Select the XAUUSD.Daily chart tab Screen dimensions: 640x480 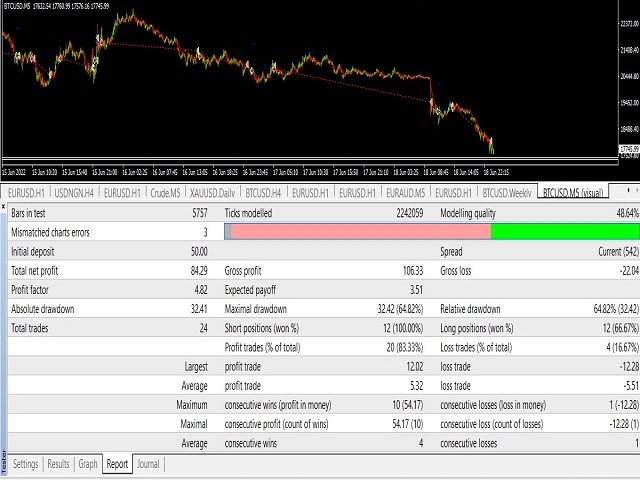[212, 193]
